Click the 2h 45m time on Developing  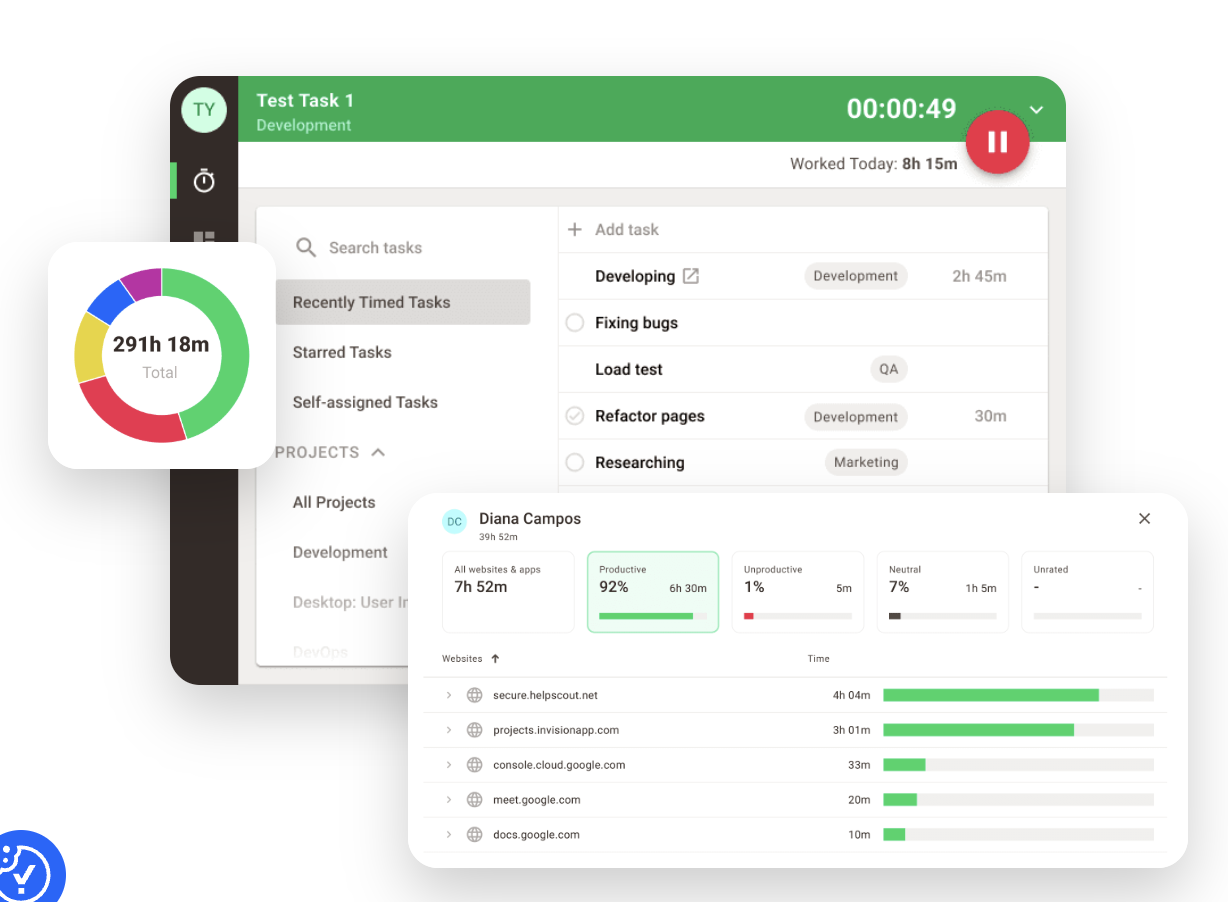click(x=979, y=276)
